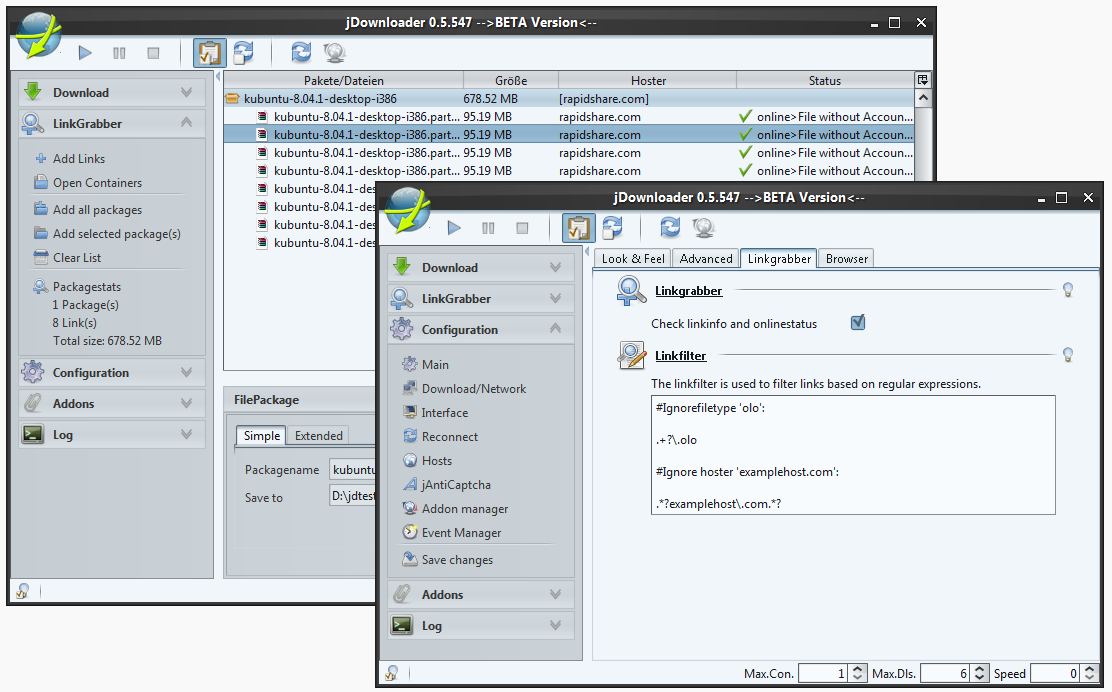Click the Stop icon in front window toolbar

click(x=522, y=228)
